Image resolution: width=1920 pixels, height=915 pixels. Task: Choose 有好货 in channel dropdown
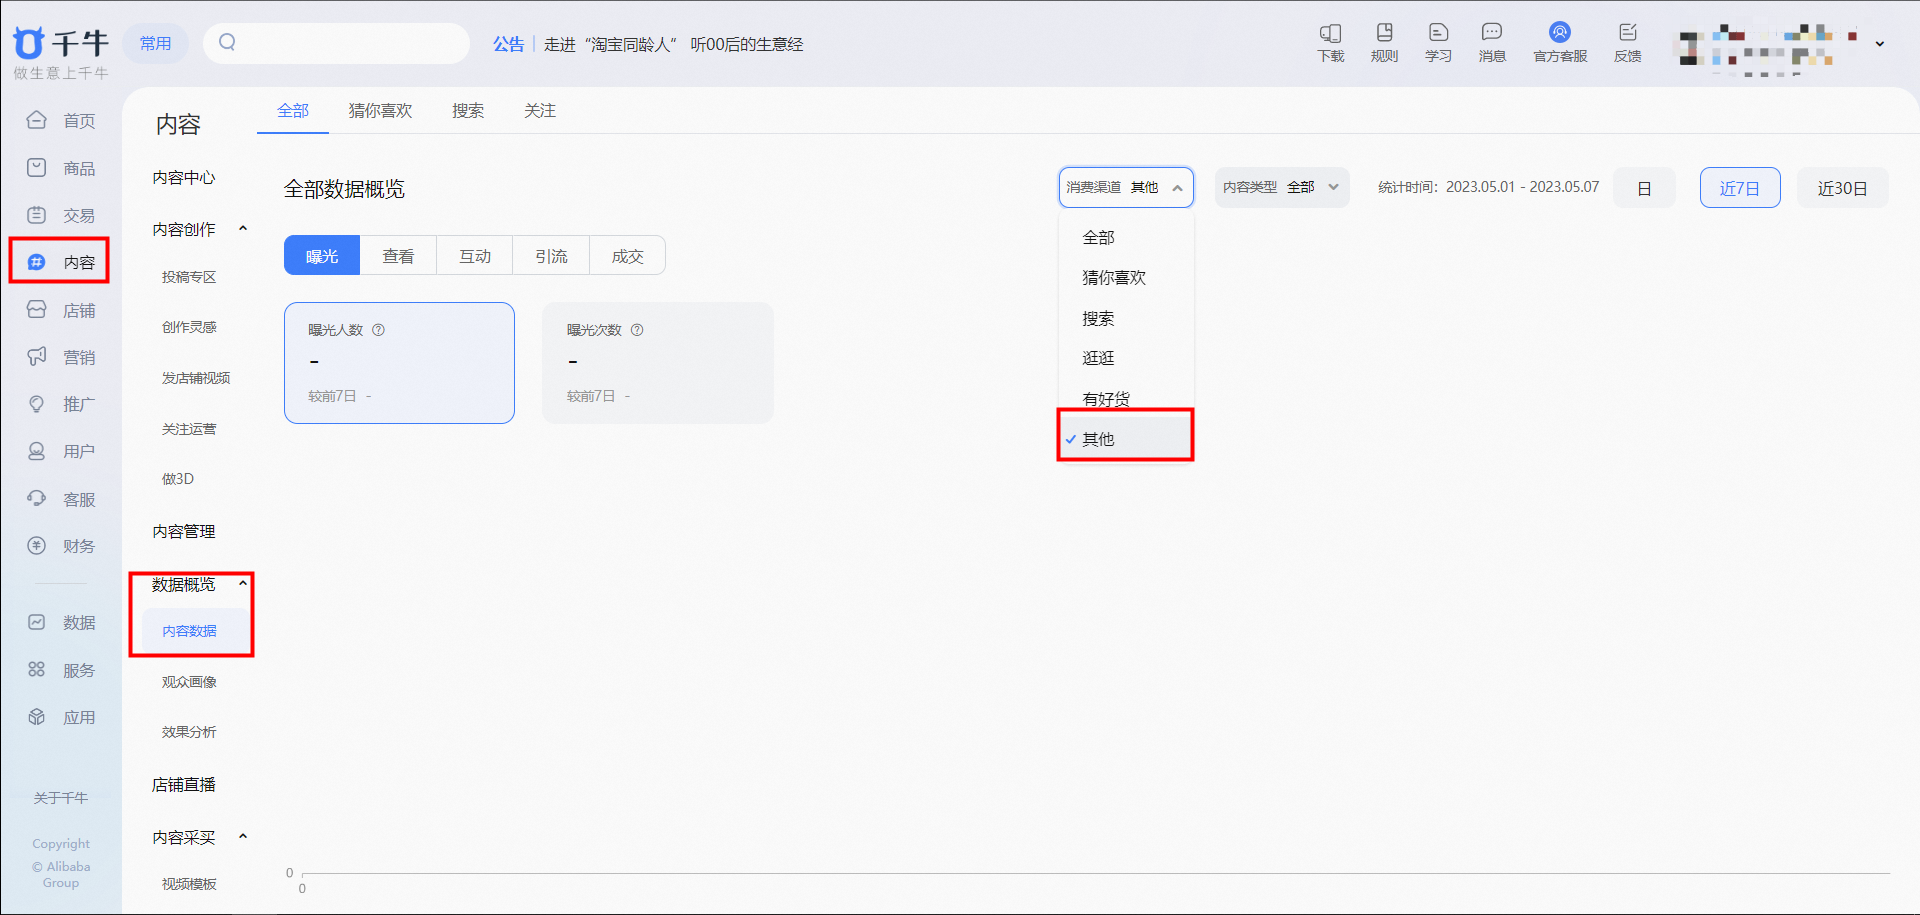coord(1126,398)
